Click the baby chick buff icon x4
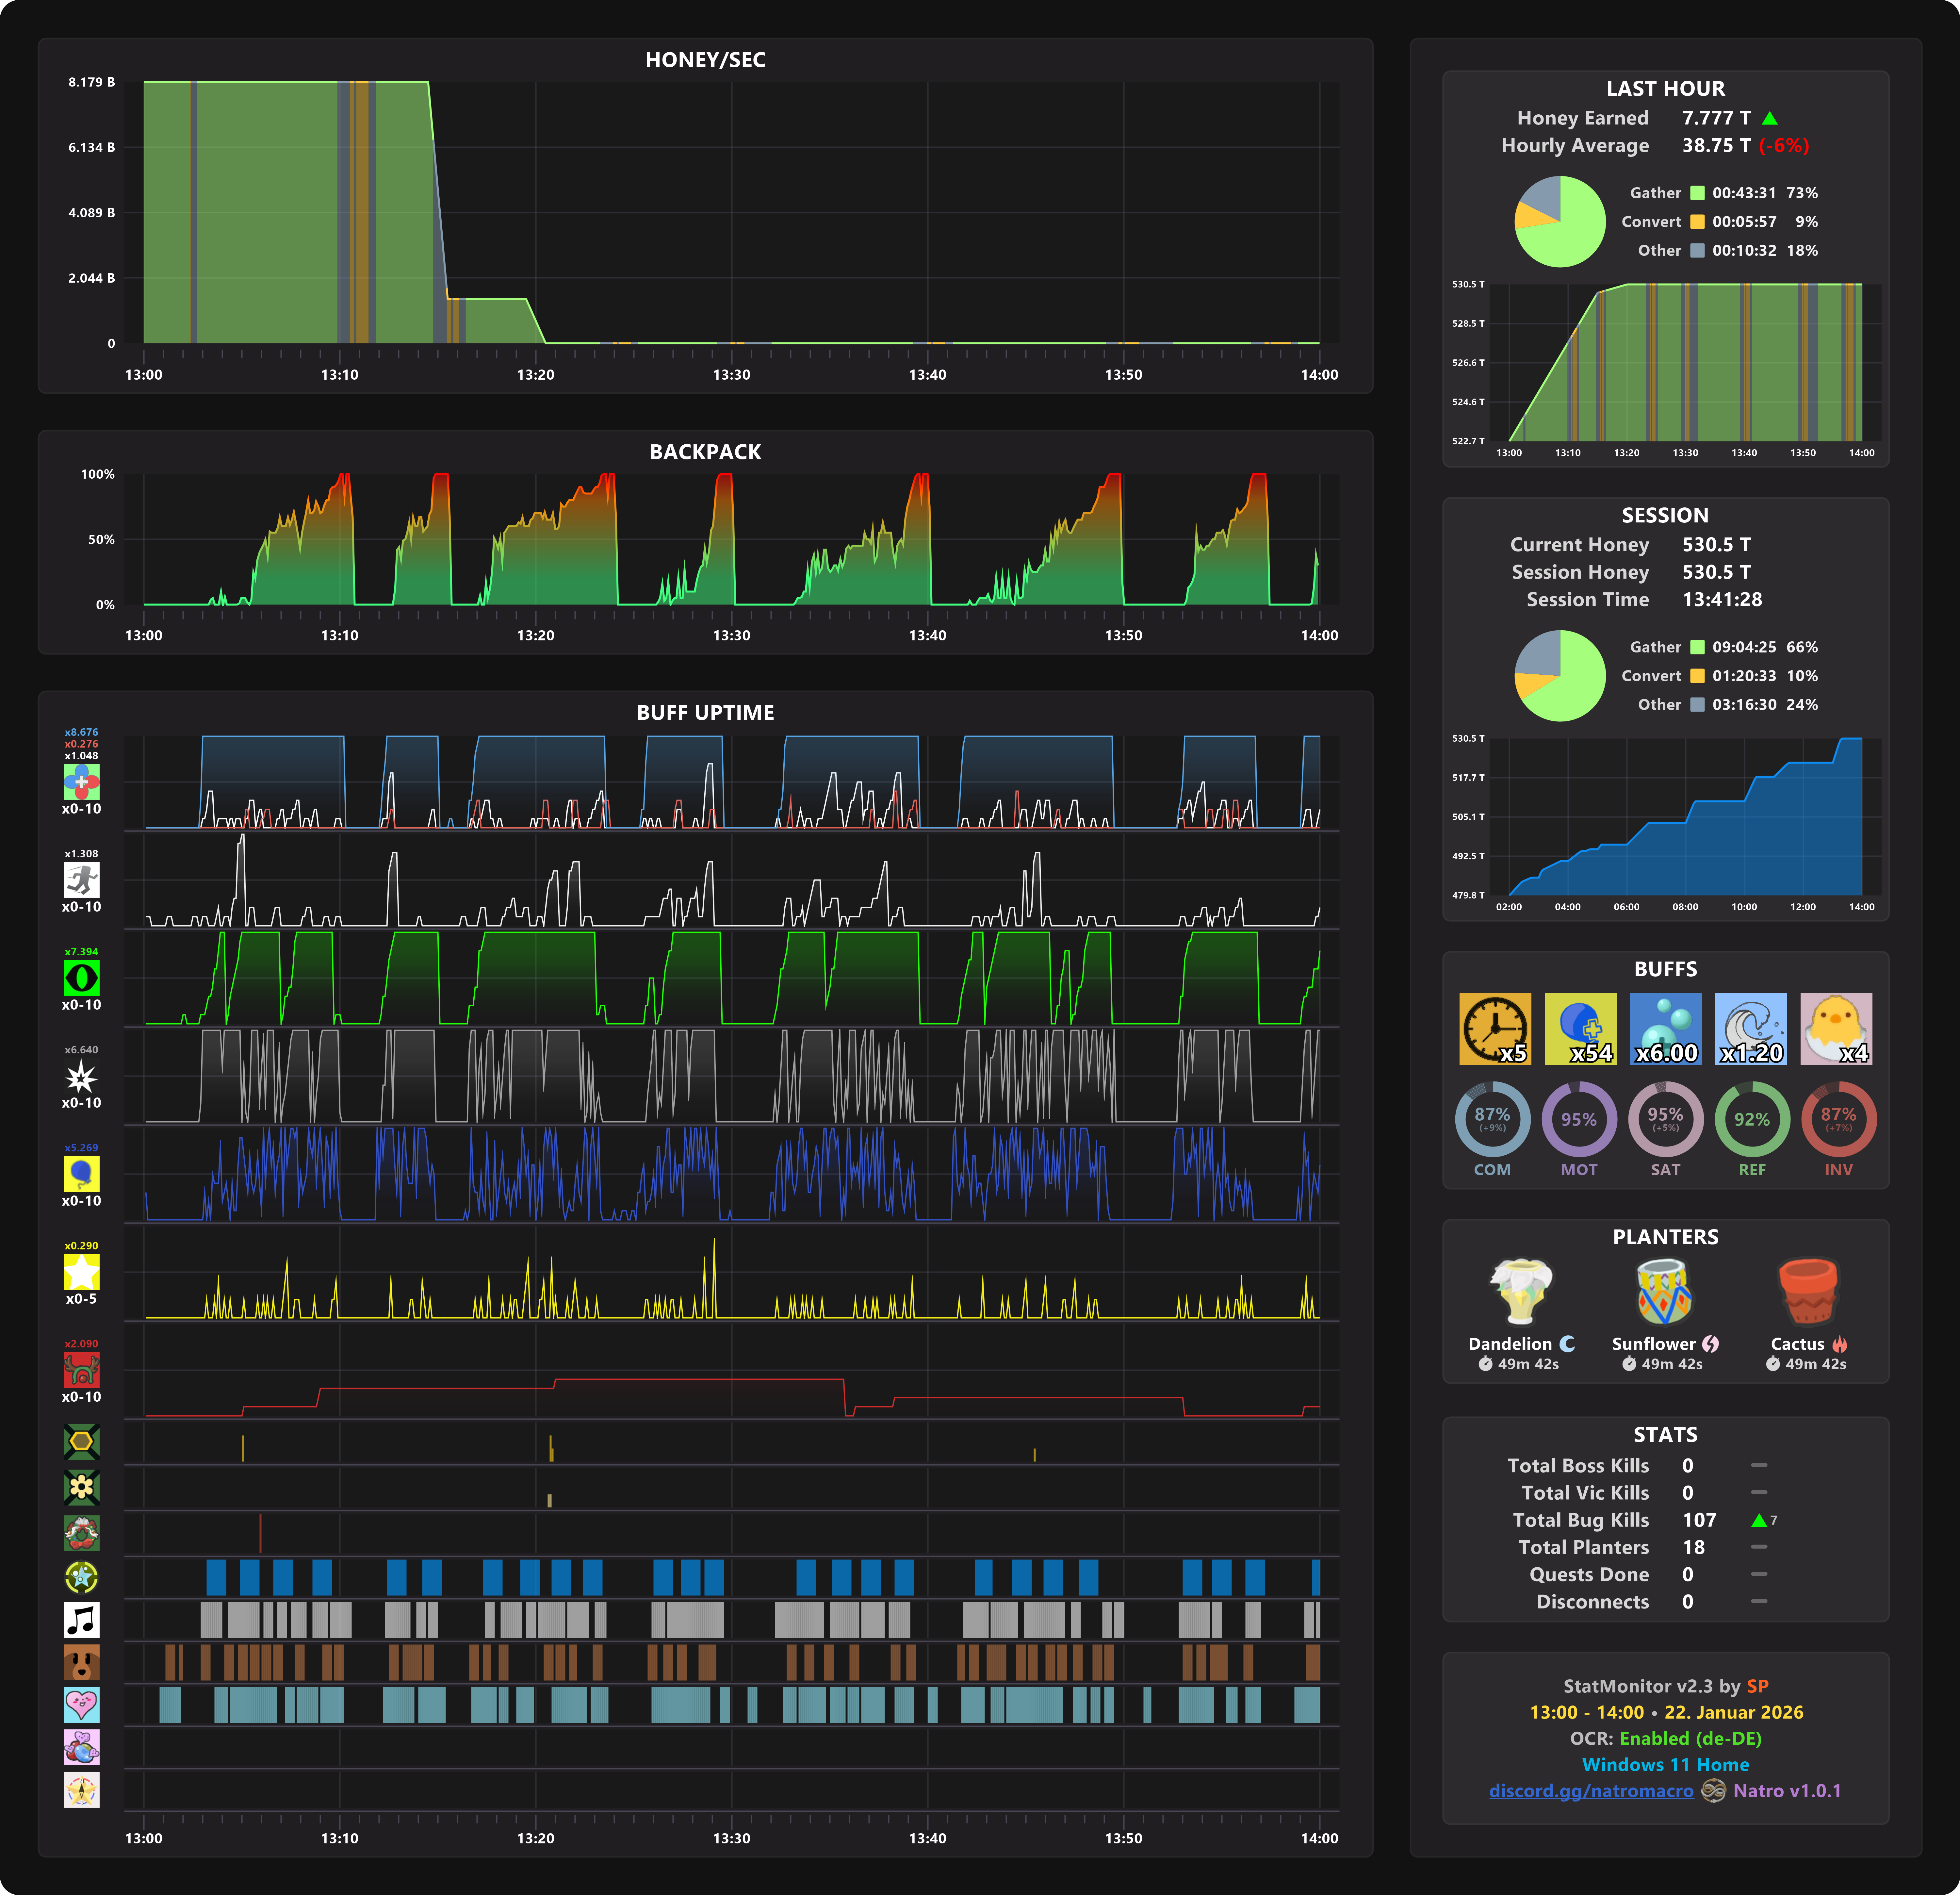The height and width of the screenshot is (1895, 1960). (1836, 1028)
